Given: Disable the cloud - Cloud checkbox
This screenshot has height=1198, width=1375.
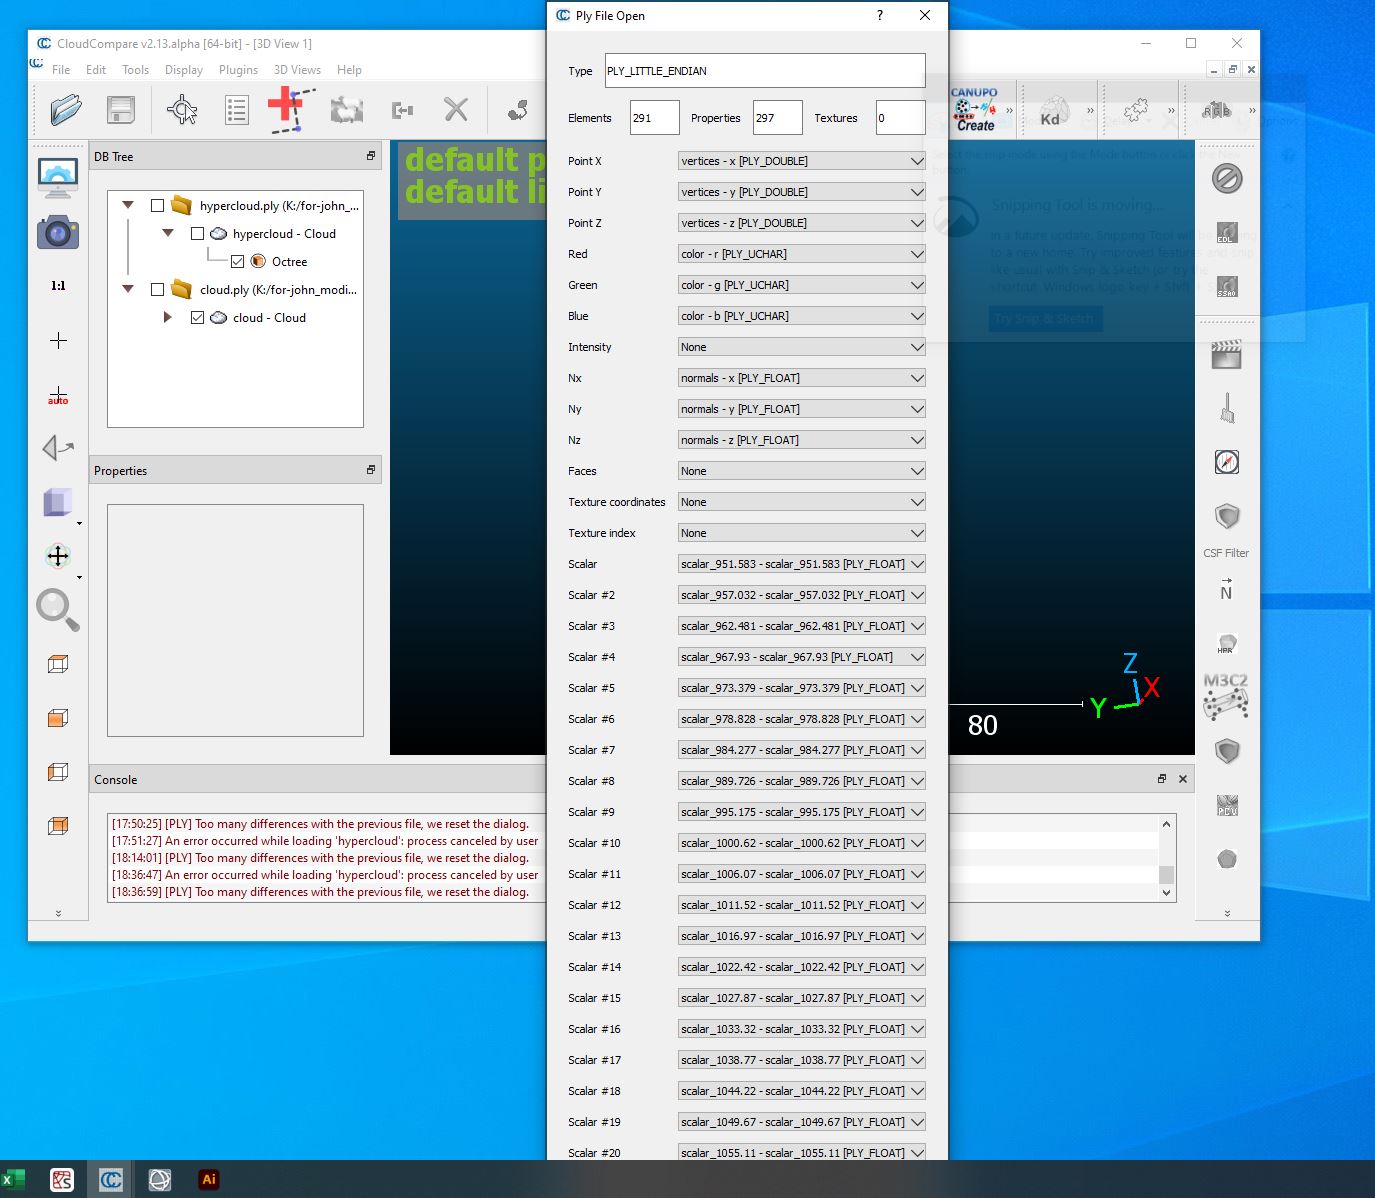Looking at the screenshot, I should (198, 317).
